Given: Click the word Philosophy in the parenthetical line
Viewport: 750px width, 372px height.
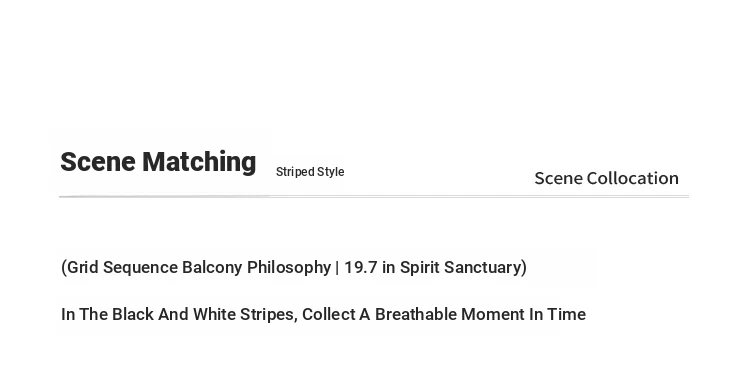Looking at the screenshot, I should tap(289, 268).
